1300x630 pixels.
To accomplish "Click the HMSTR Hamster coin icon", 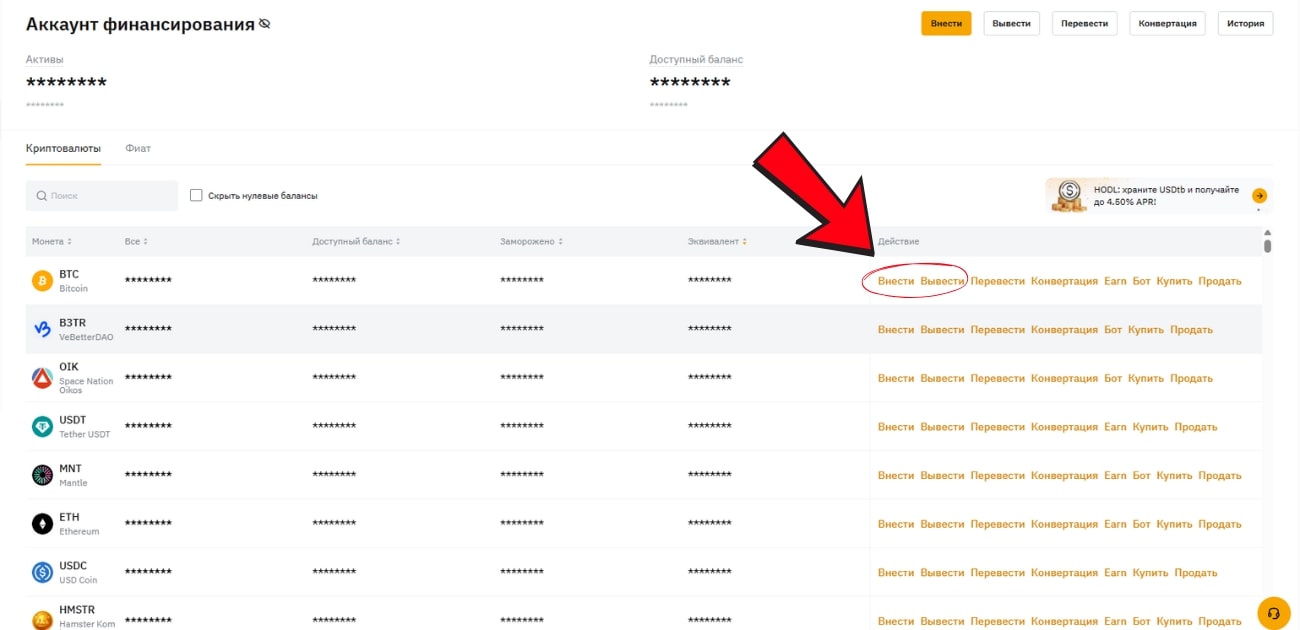I will pyautogui.click(x=42, y=620).
